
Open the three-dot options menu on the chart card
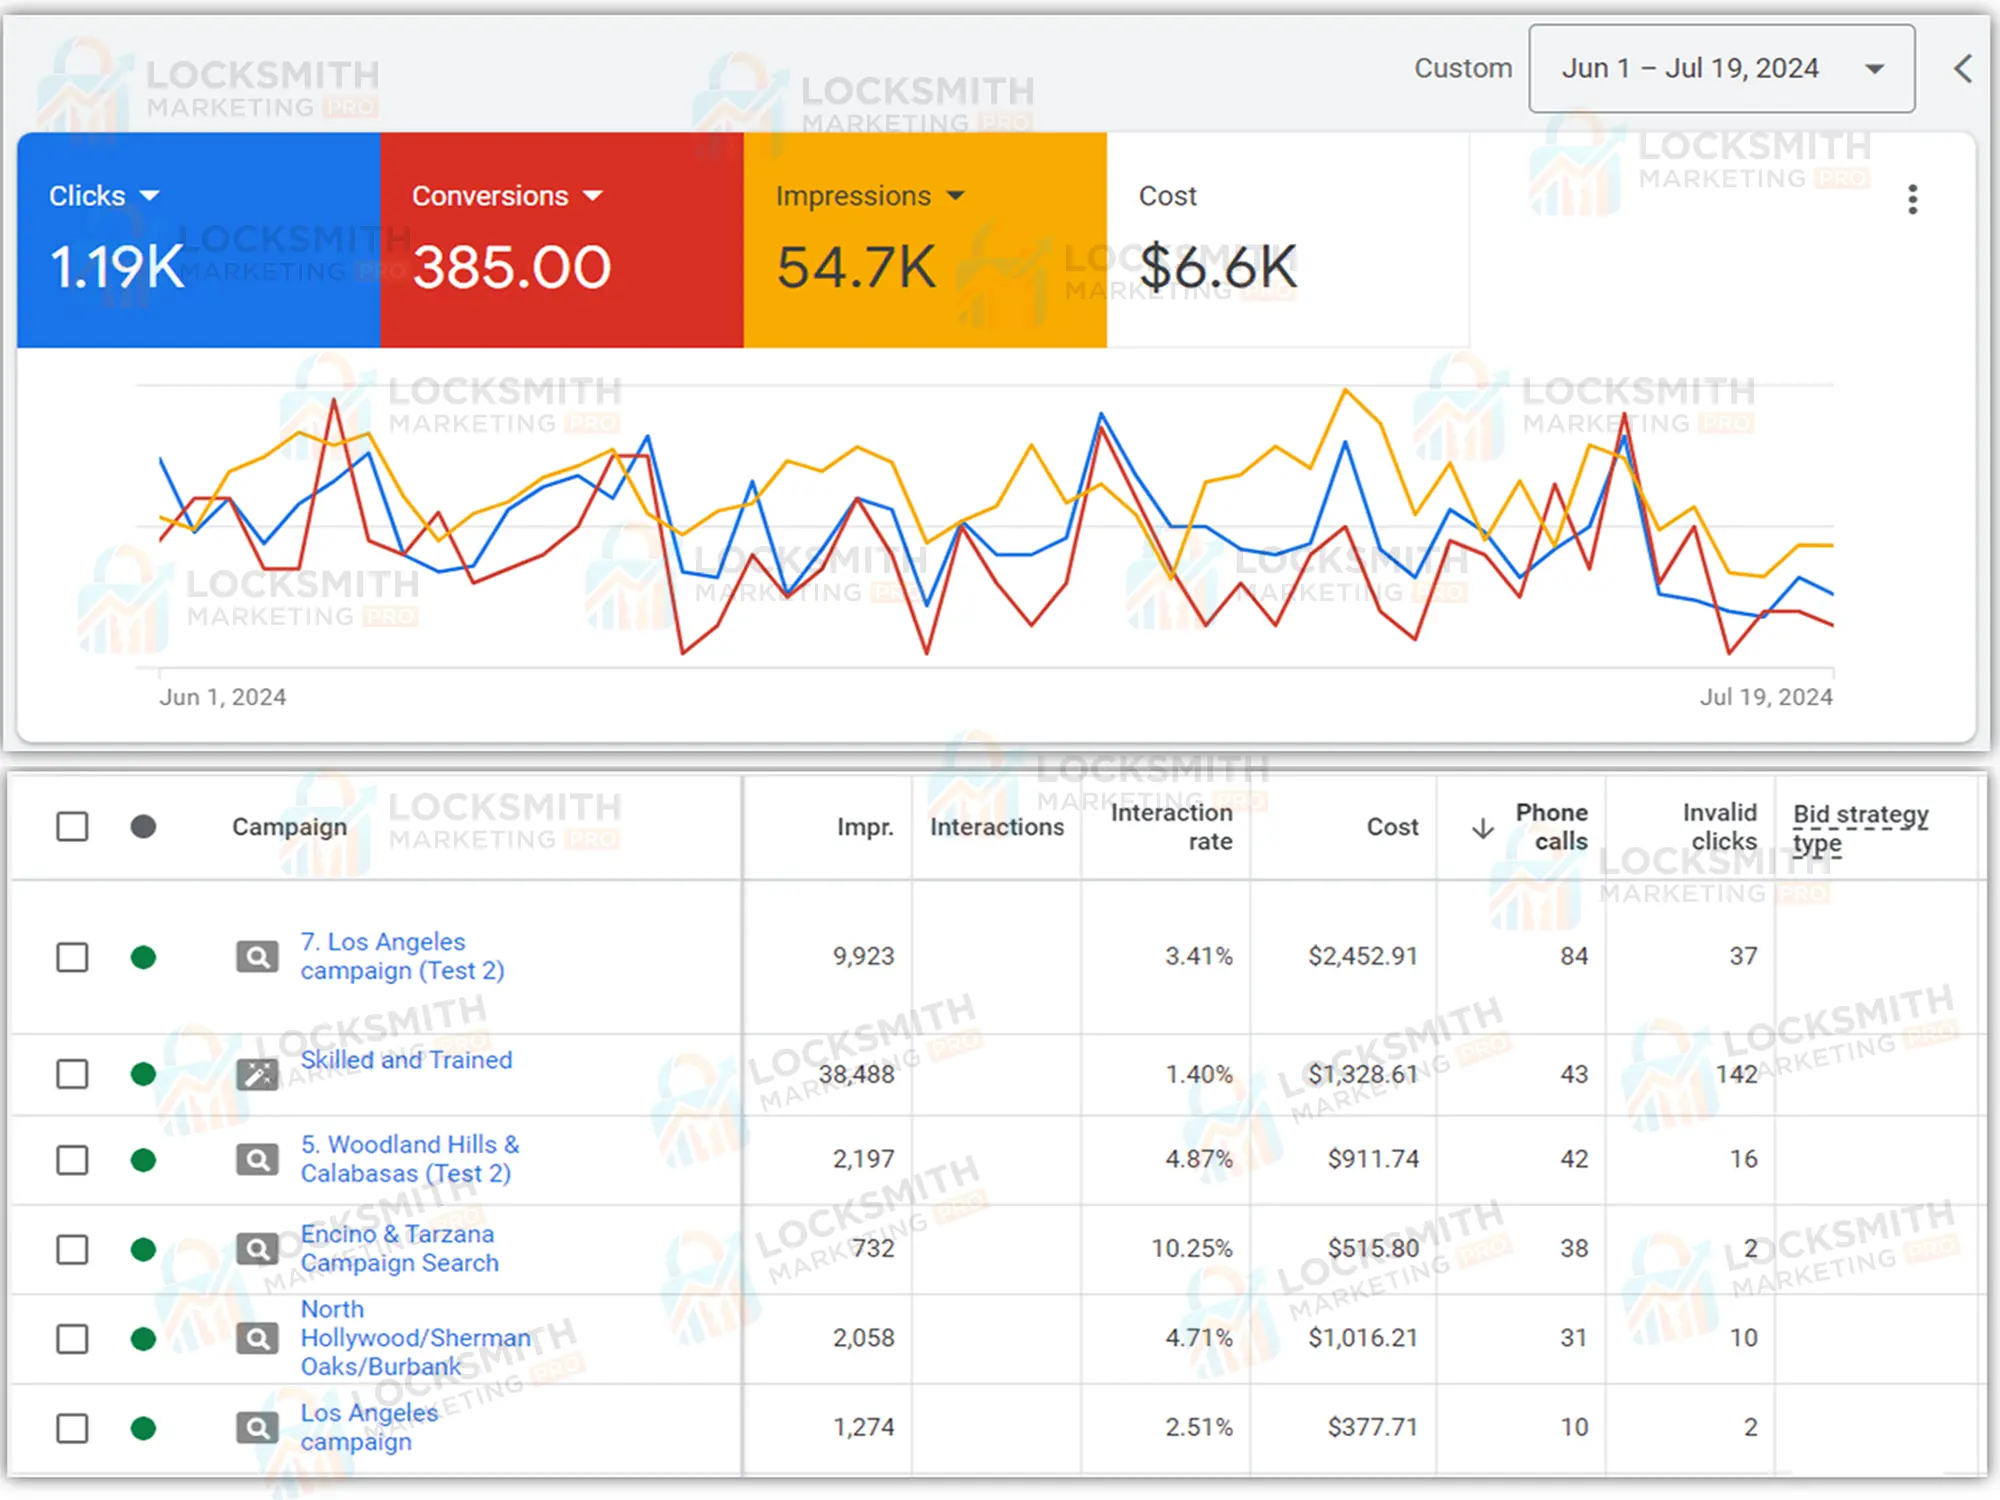(x=1913, y=200)
